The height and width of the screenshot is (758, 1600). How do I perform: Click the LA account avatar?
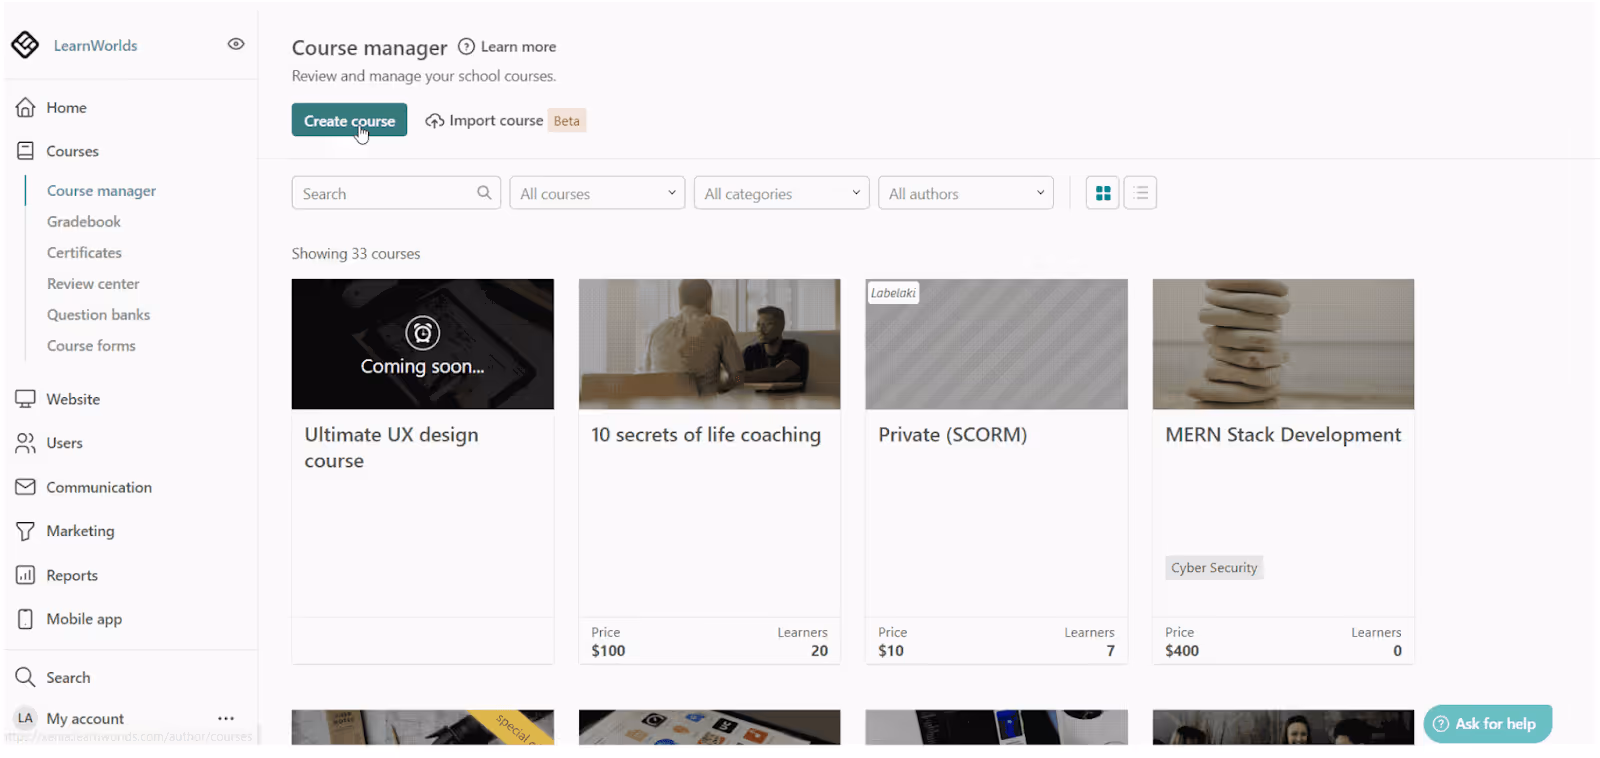pos(25,718)
